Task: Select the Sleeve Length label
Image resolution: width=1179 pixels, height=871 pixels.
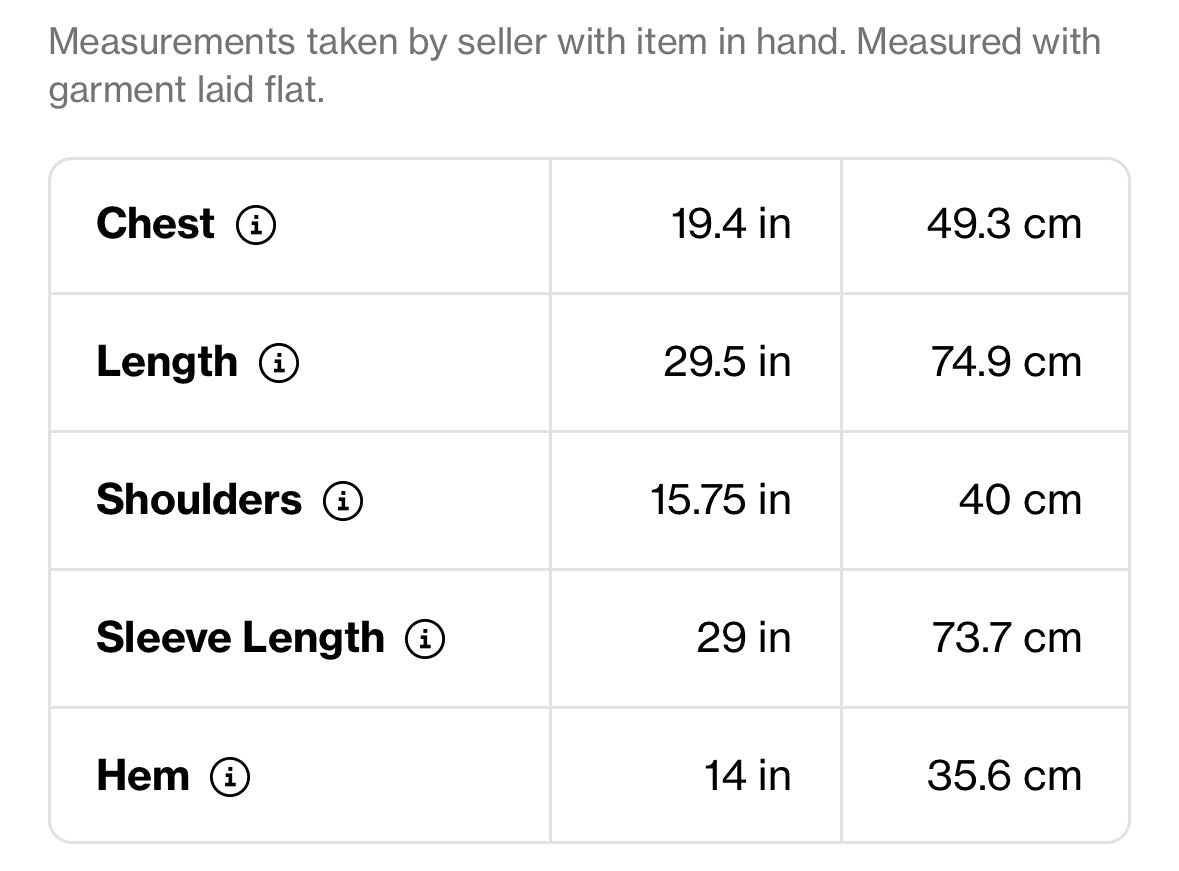Action: [241, 639]
